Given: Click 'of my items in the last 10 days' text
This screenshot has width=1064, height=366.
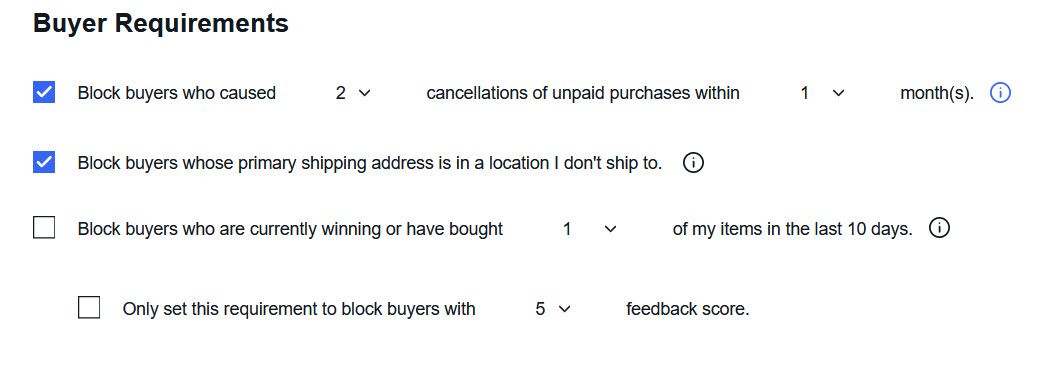Looking at the screenshot, I should click(793, 230).
